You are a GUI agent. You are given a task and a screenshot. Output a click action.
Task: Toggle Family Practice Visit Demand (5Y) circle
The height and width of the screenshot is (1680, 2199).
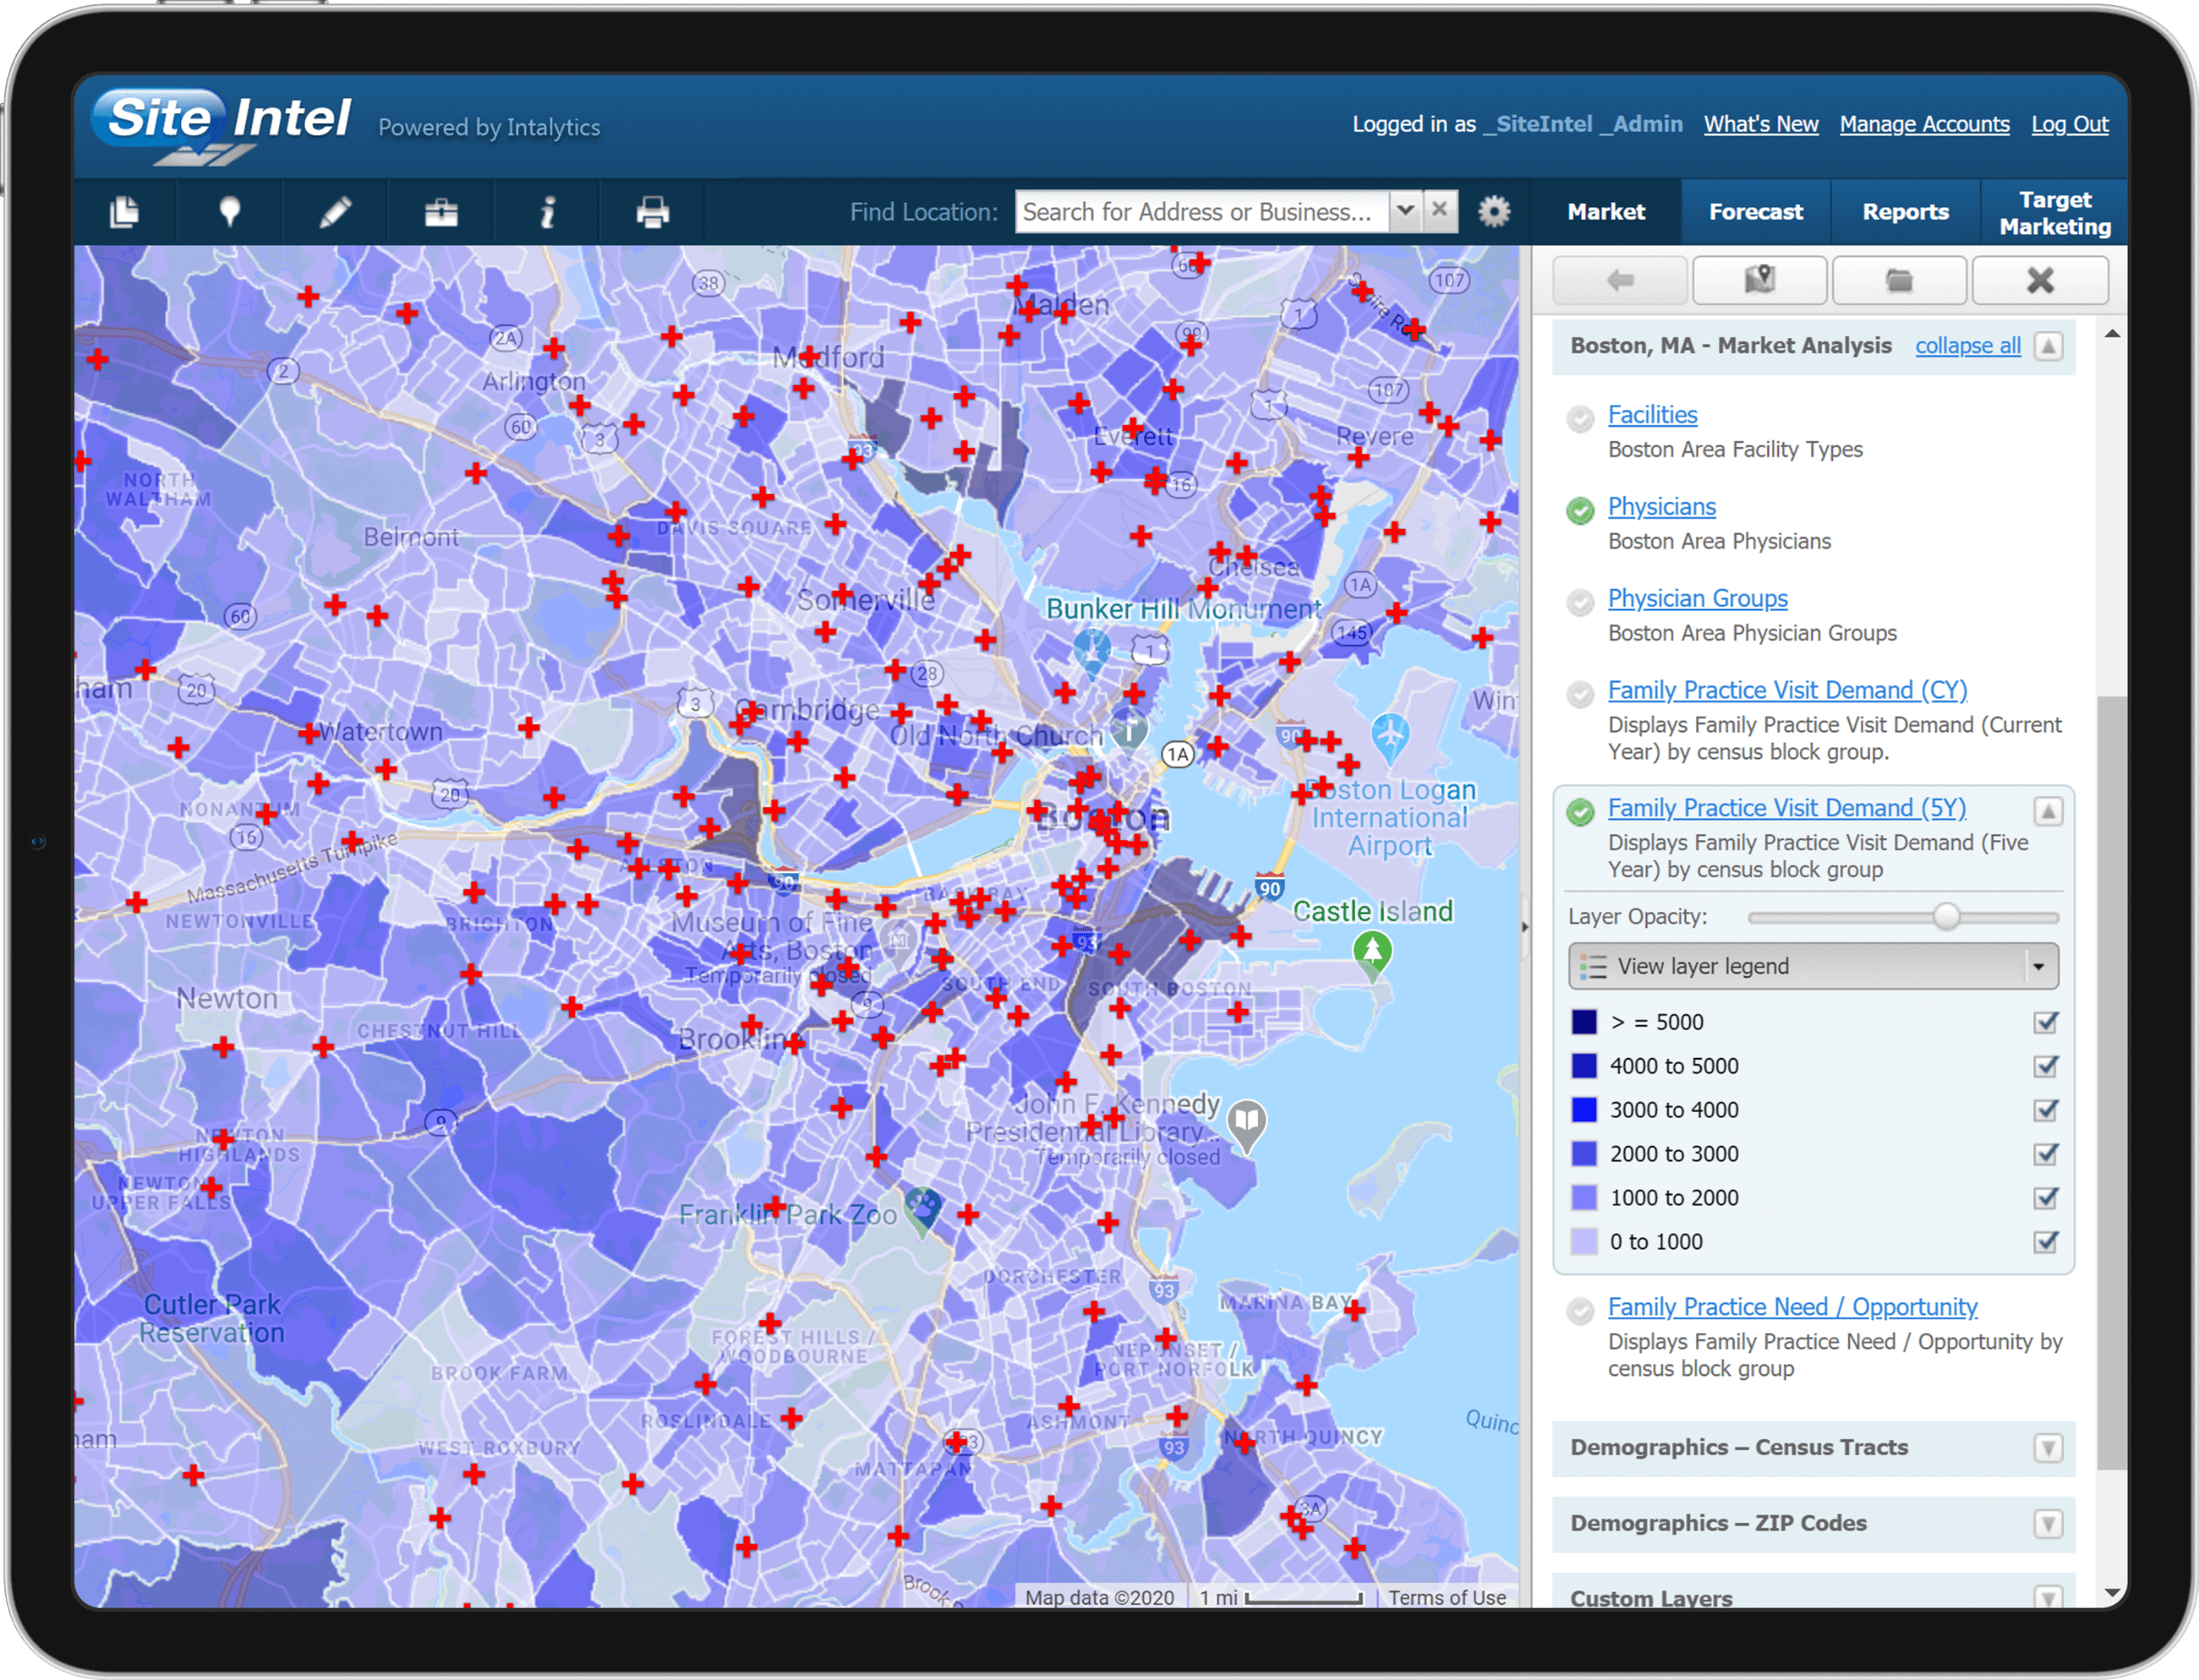click(x=1580, y=811)
